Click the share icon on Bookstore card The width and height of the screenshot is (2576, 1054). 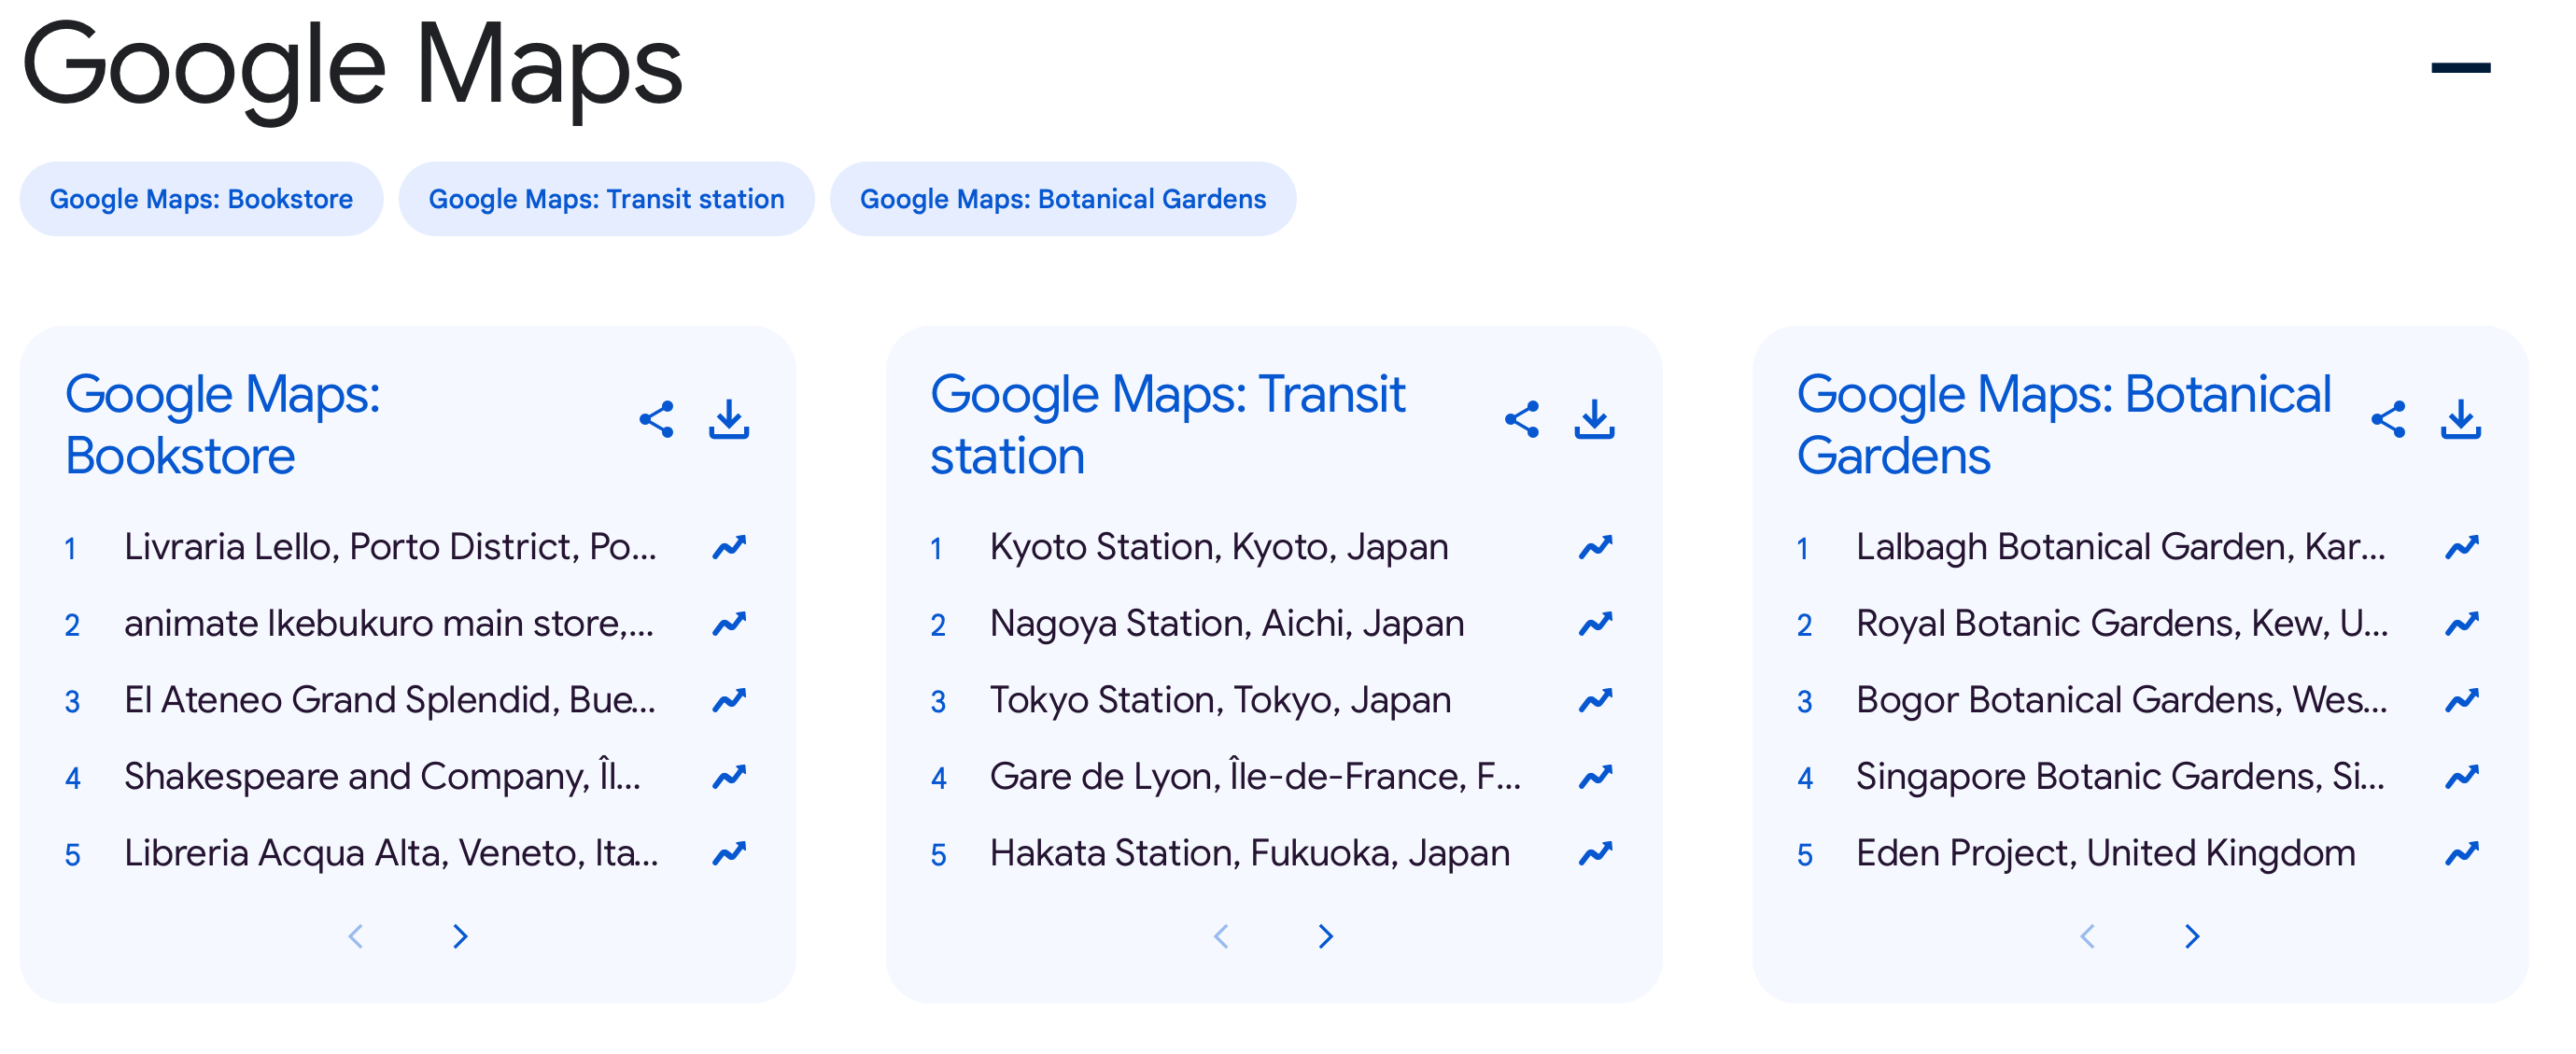(x=658, y=420)
